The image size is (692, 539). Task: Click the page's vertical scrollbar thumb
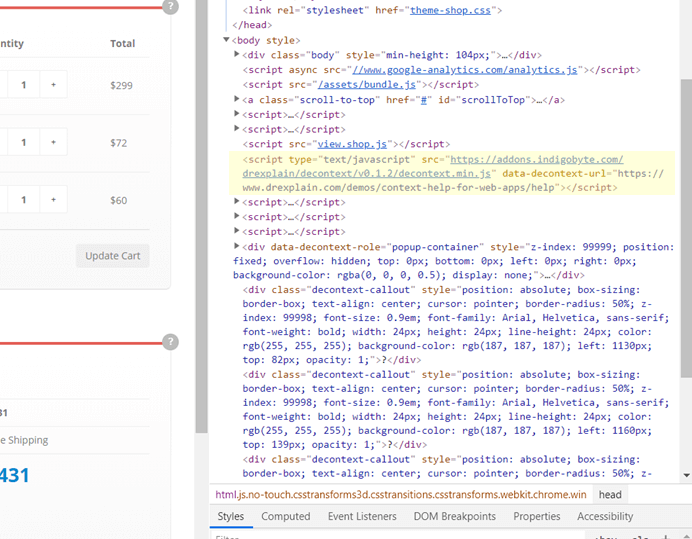click(x=202, y=216)
